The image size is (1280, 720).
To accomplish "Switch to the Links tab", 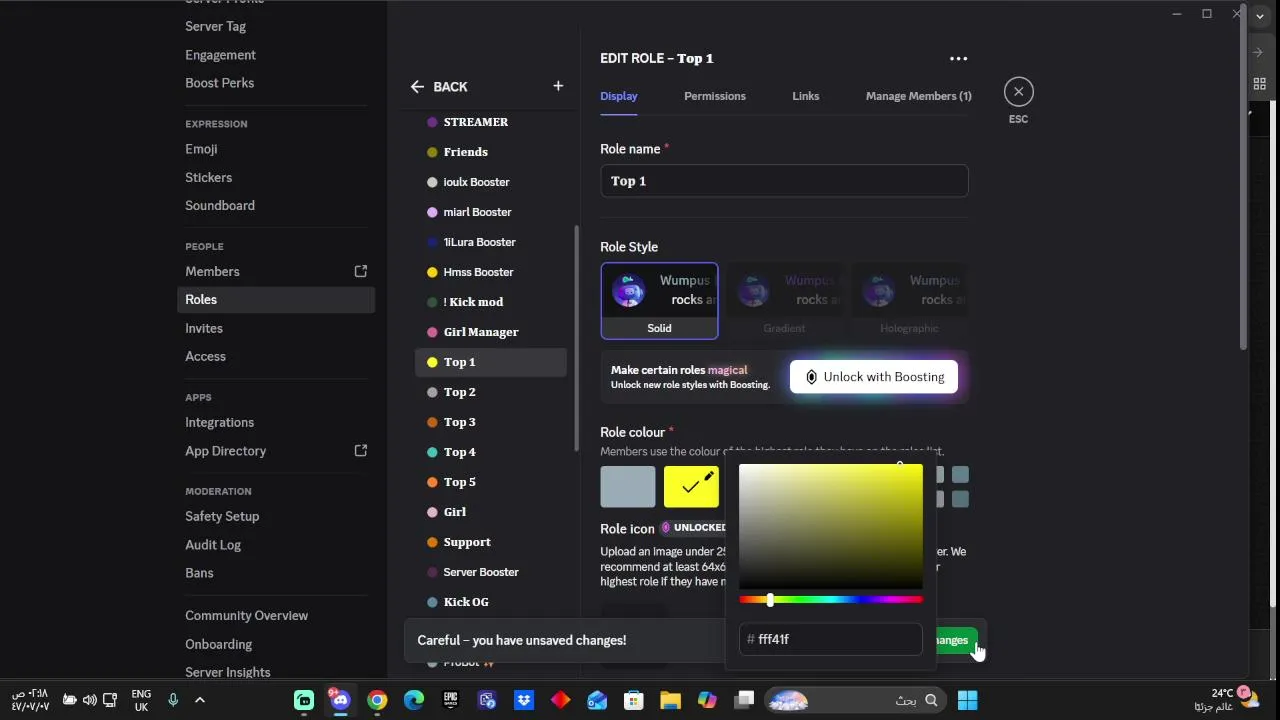I will pyautogui.click(x=806, y=96).
